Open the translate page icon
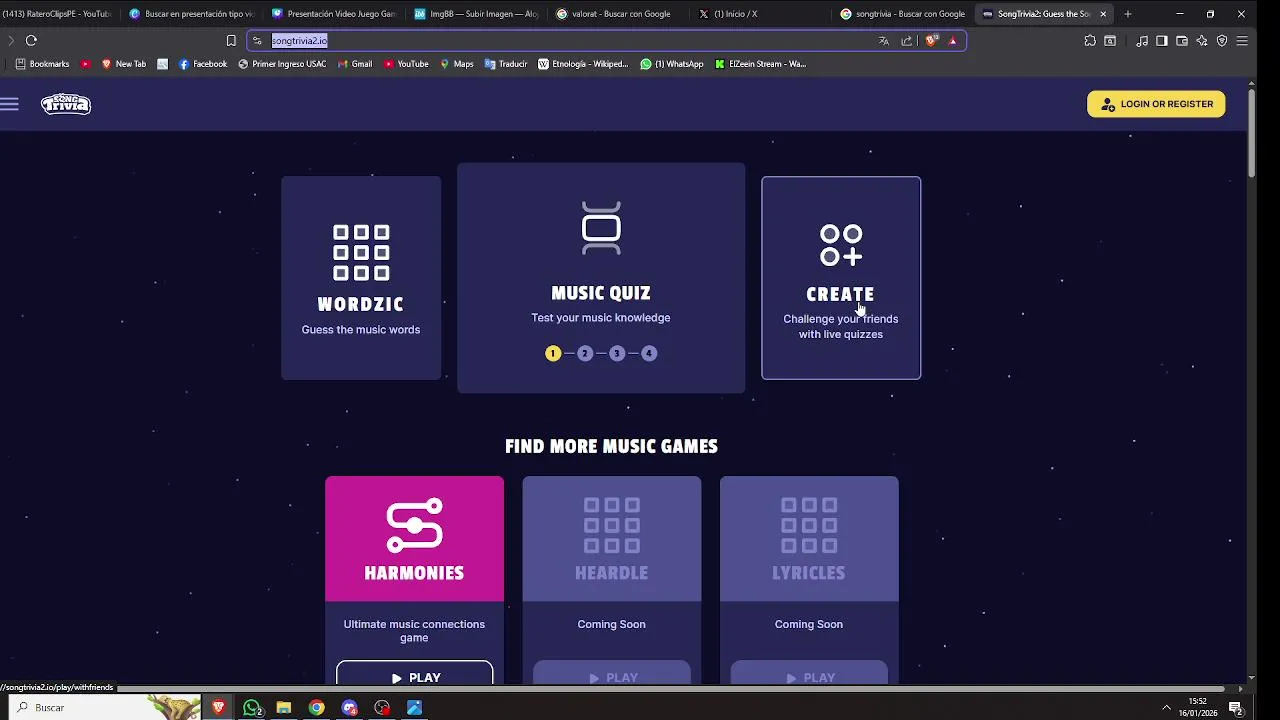 [884, 41]
